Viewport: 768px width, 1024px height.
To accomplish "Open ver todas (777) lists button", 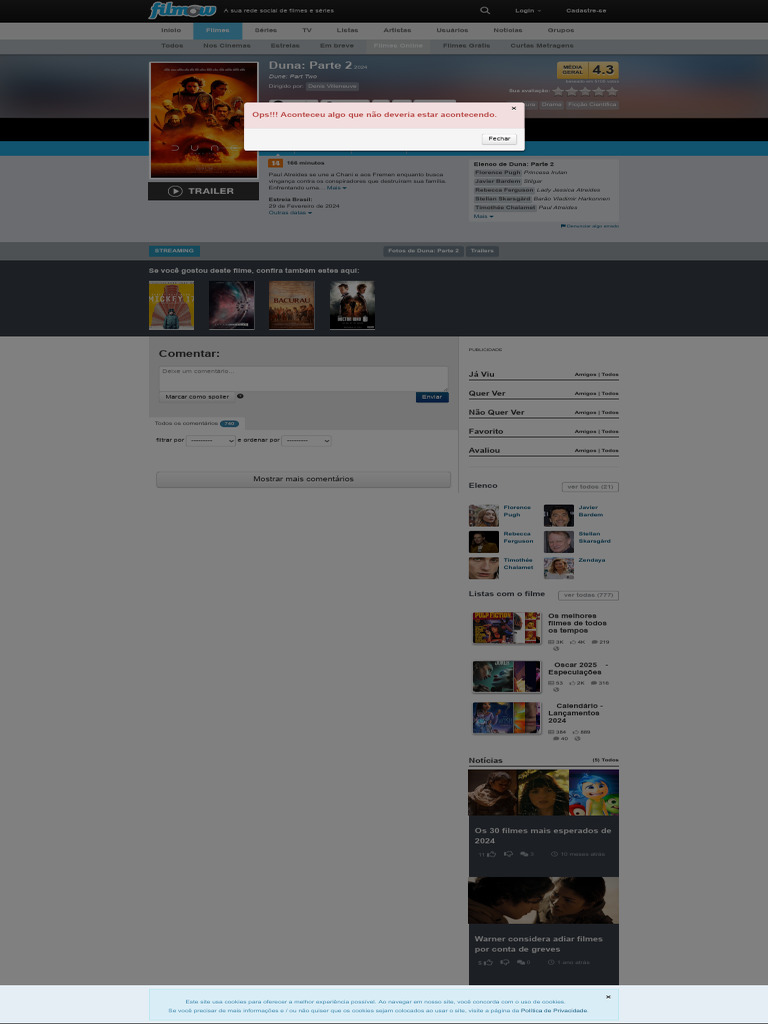I will [588, 596].
